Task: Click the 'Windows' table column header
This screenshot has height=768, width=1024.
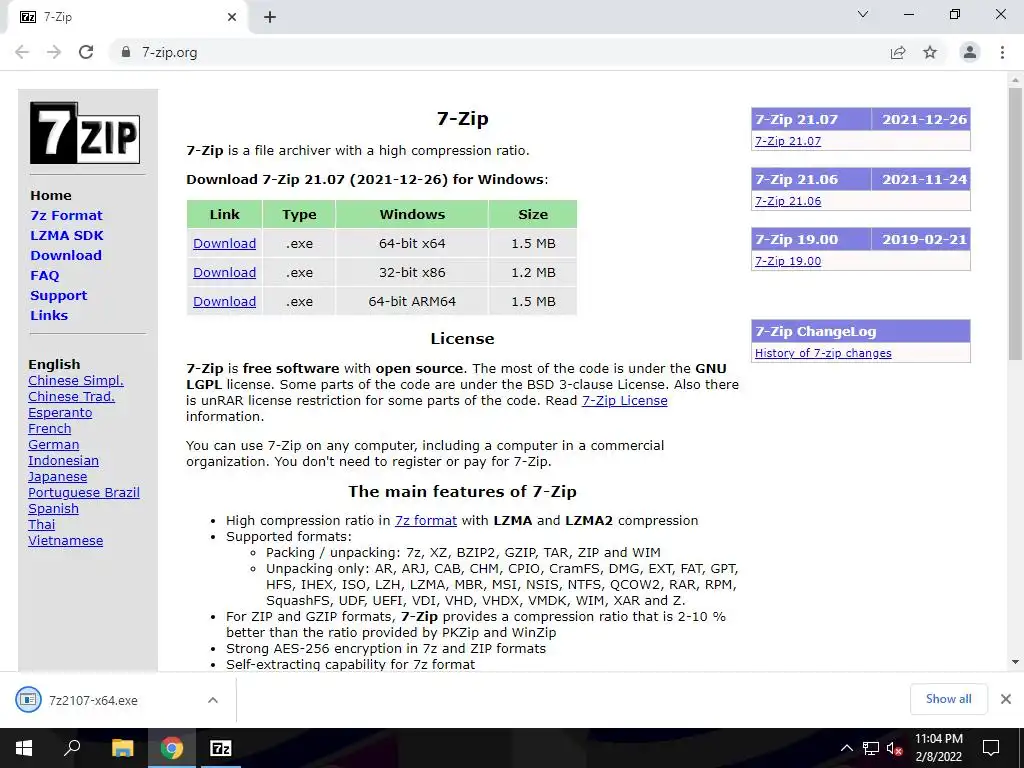Action: [412, 214]
